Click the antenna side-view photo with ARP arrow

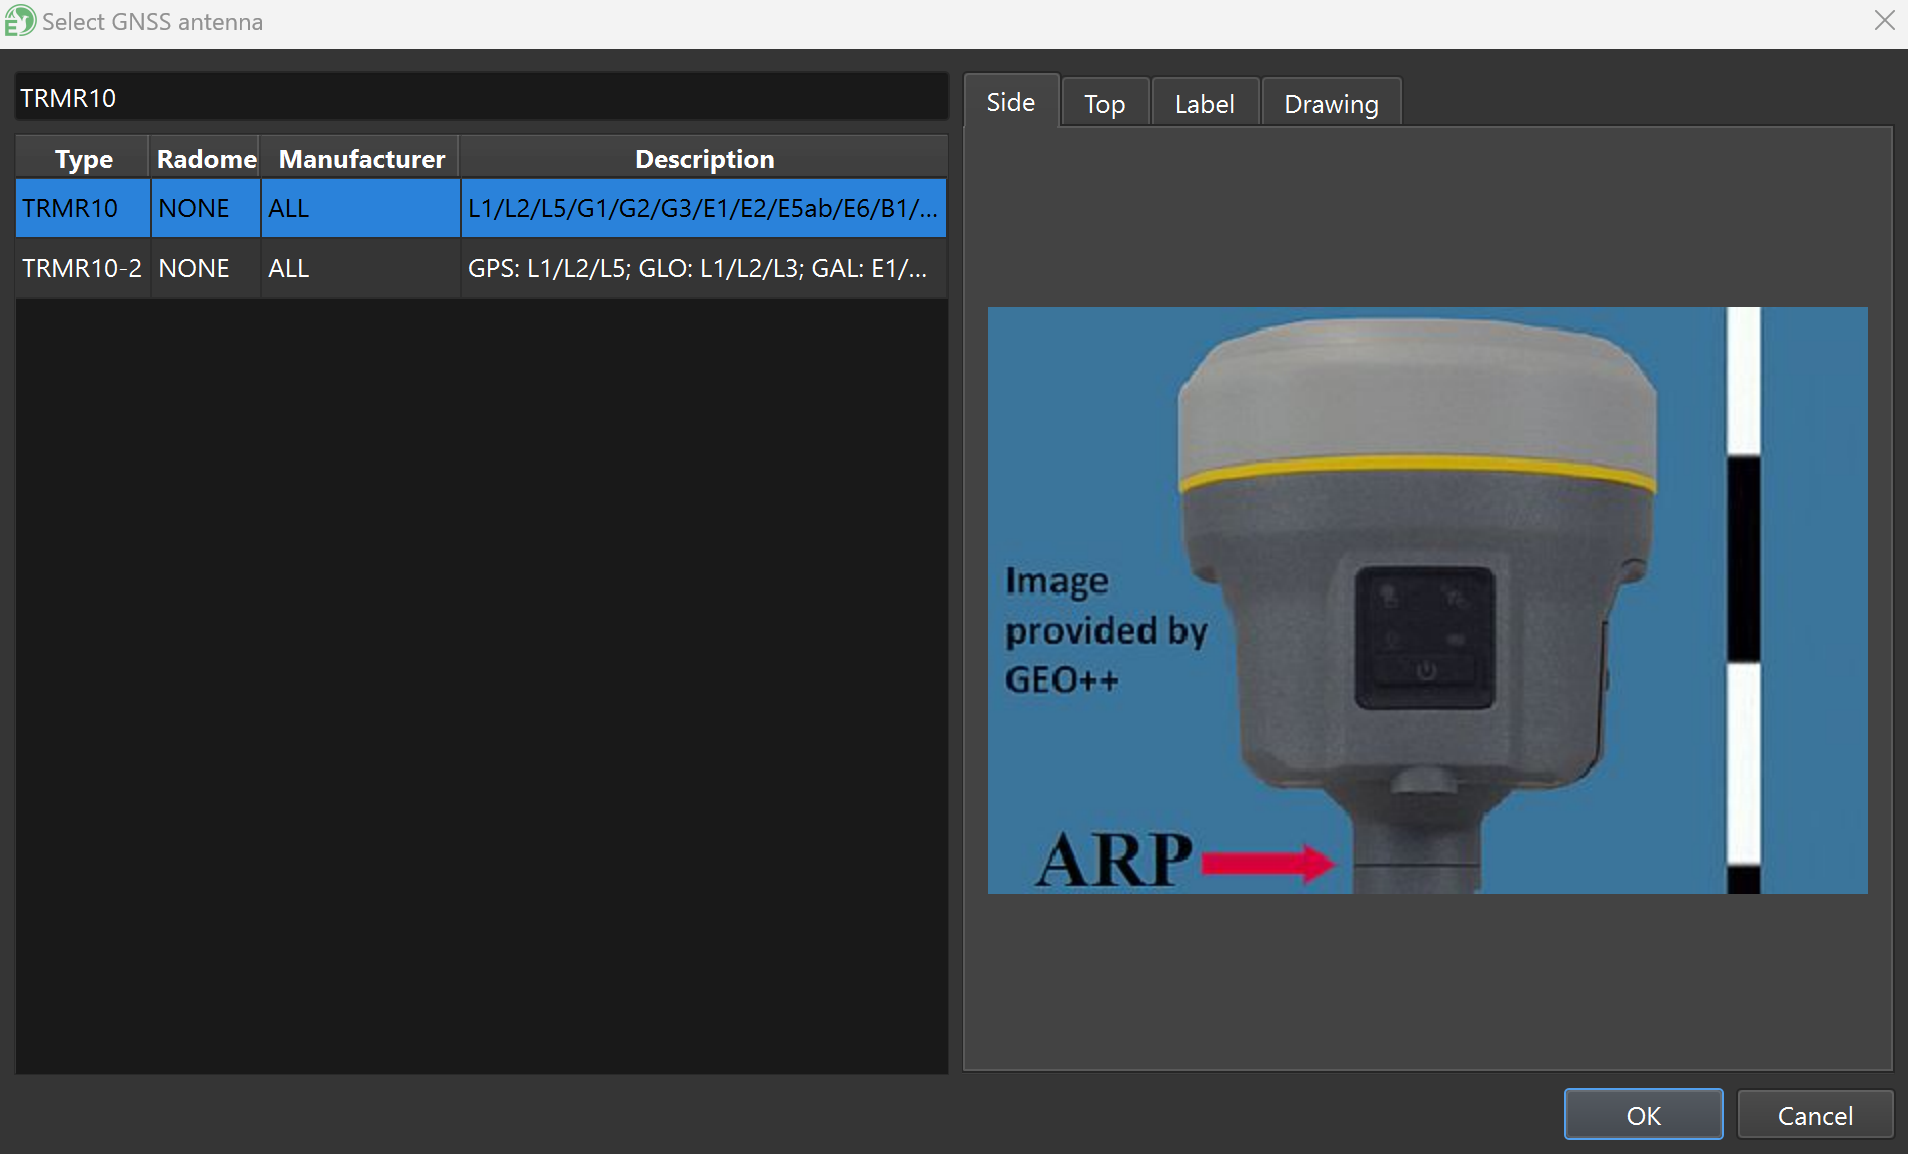(x=1427, y=600)
